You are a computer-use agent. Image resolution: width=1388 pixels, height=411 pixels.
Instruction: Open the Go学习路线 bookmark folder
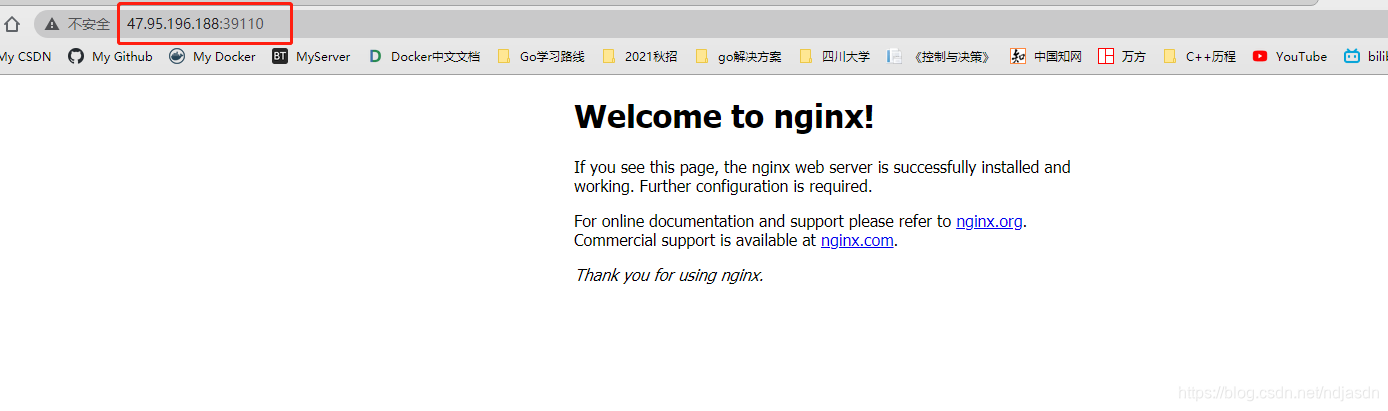point(541,57)
